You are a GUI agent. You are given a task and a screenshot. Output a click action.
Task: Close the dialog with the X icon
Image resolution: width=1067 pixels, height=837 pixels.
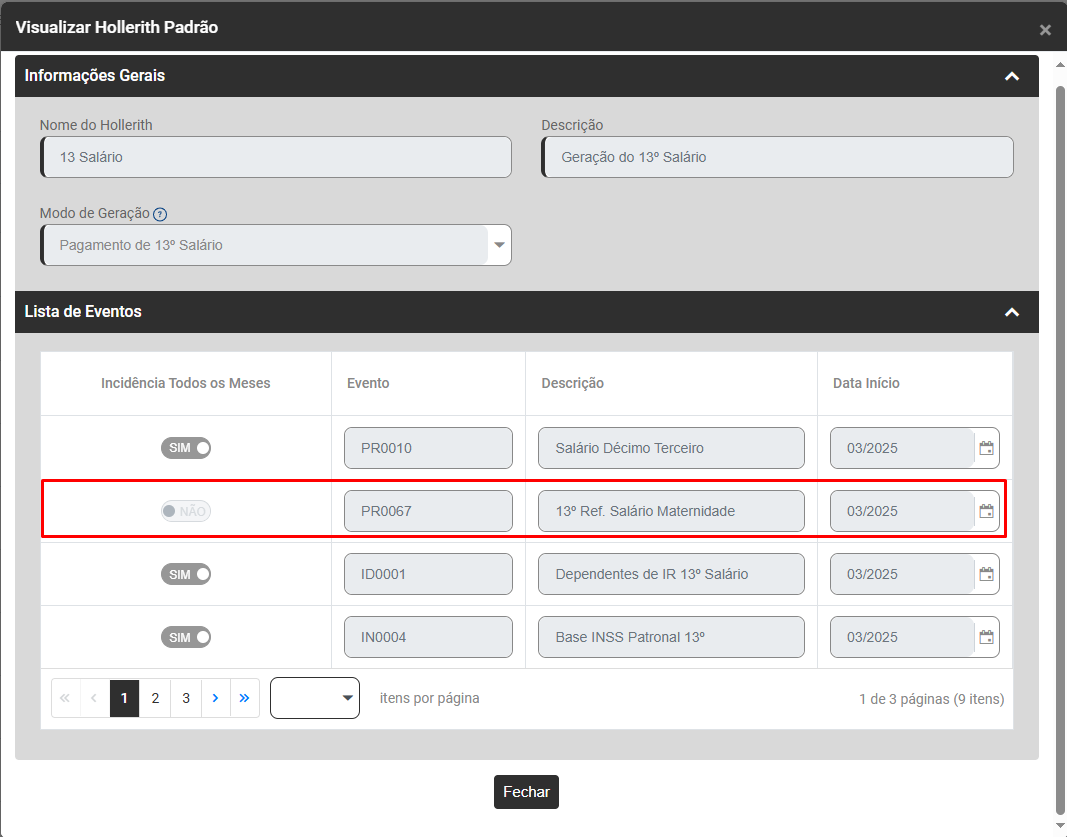[1045, 30]
